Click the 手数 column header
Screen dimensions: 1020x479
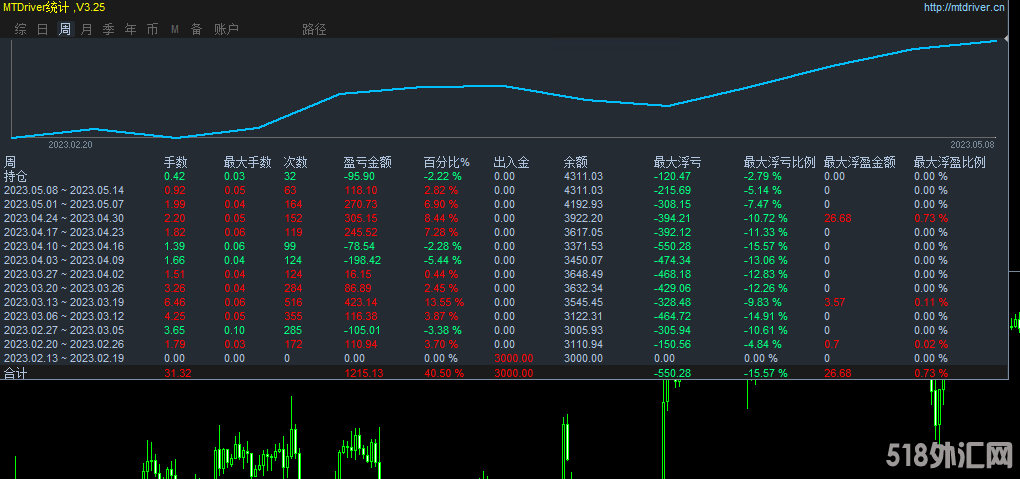pyautogui.click(x=176, y=162)
